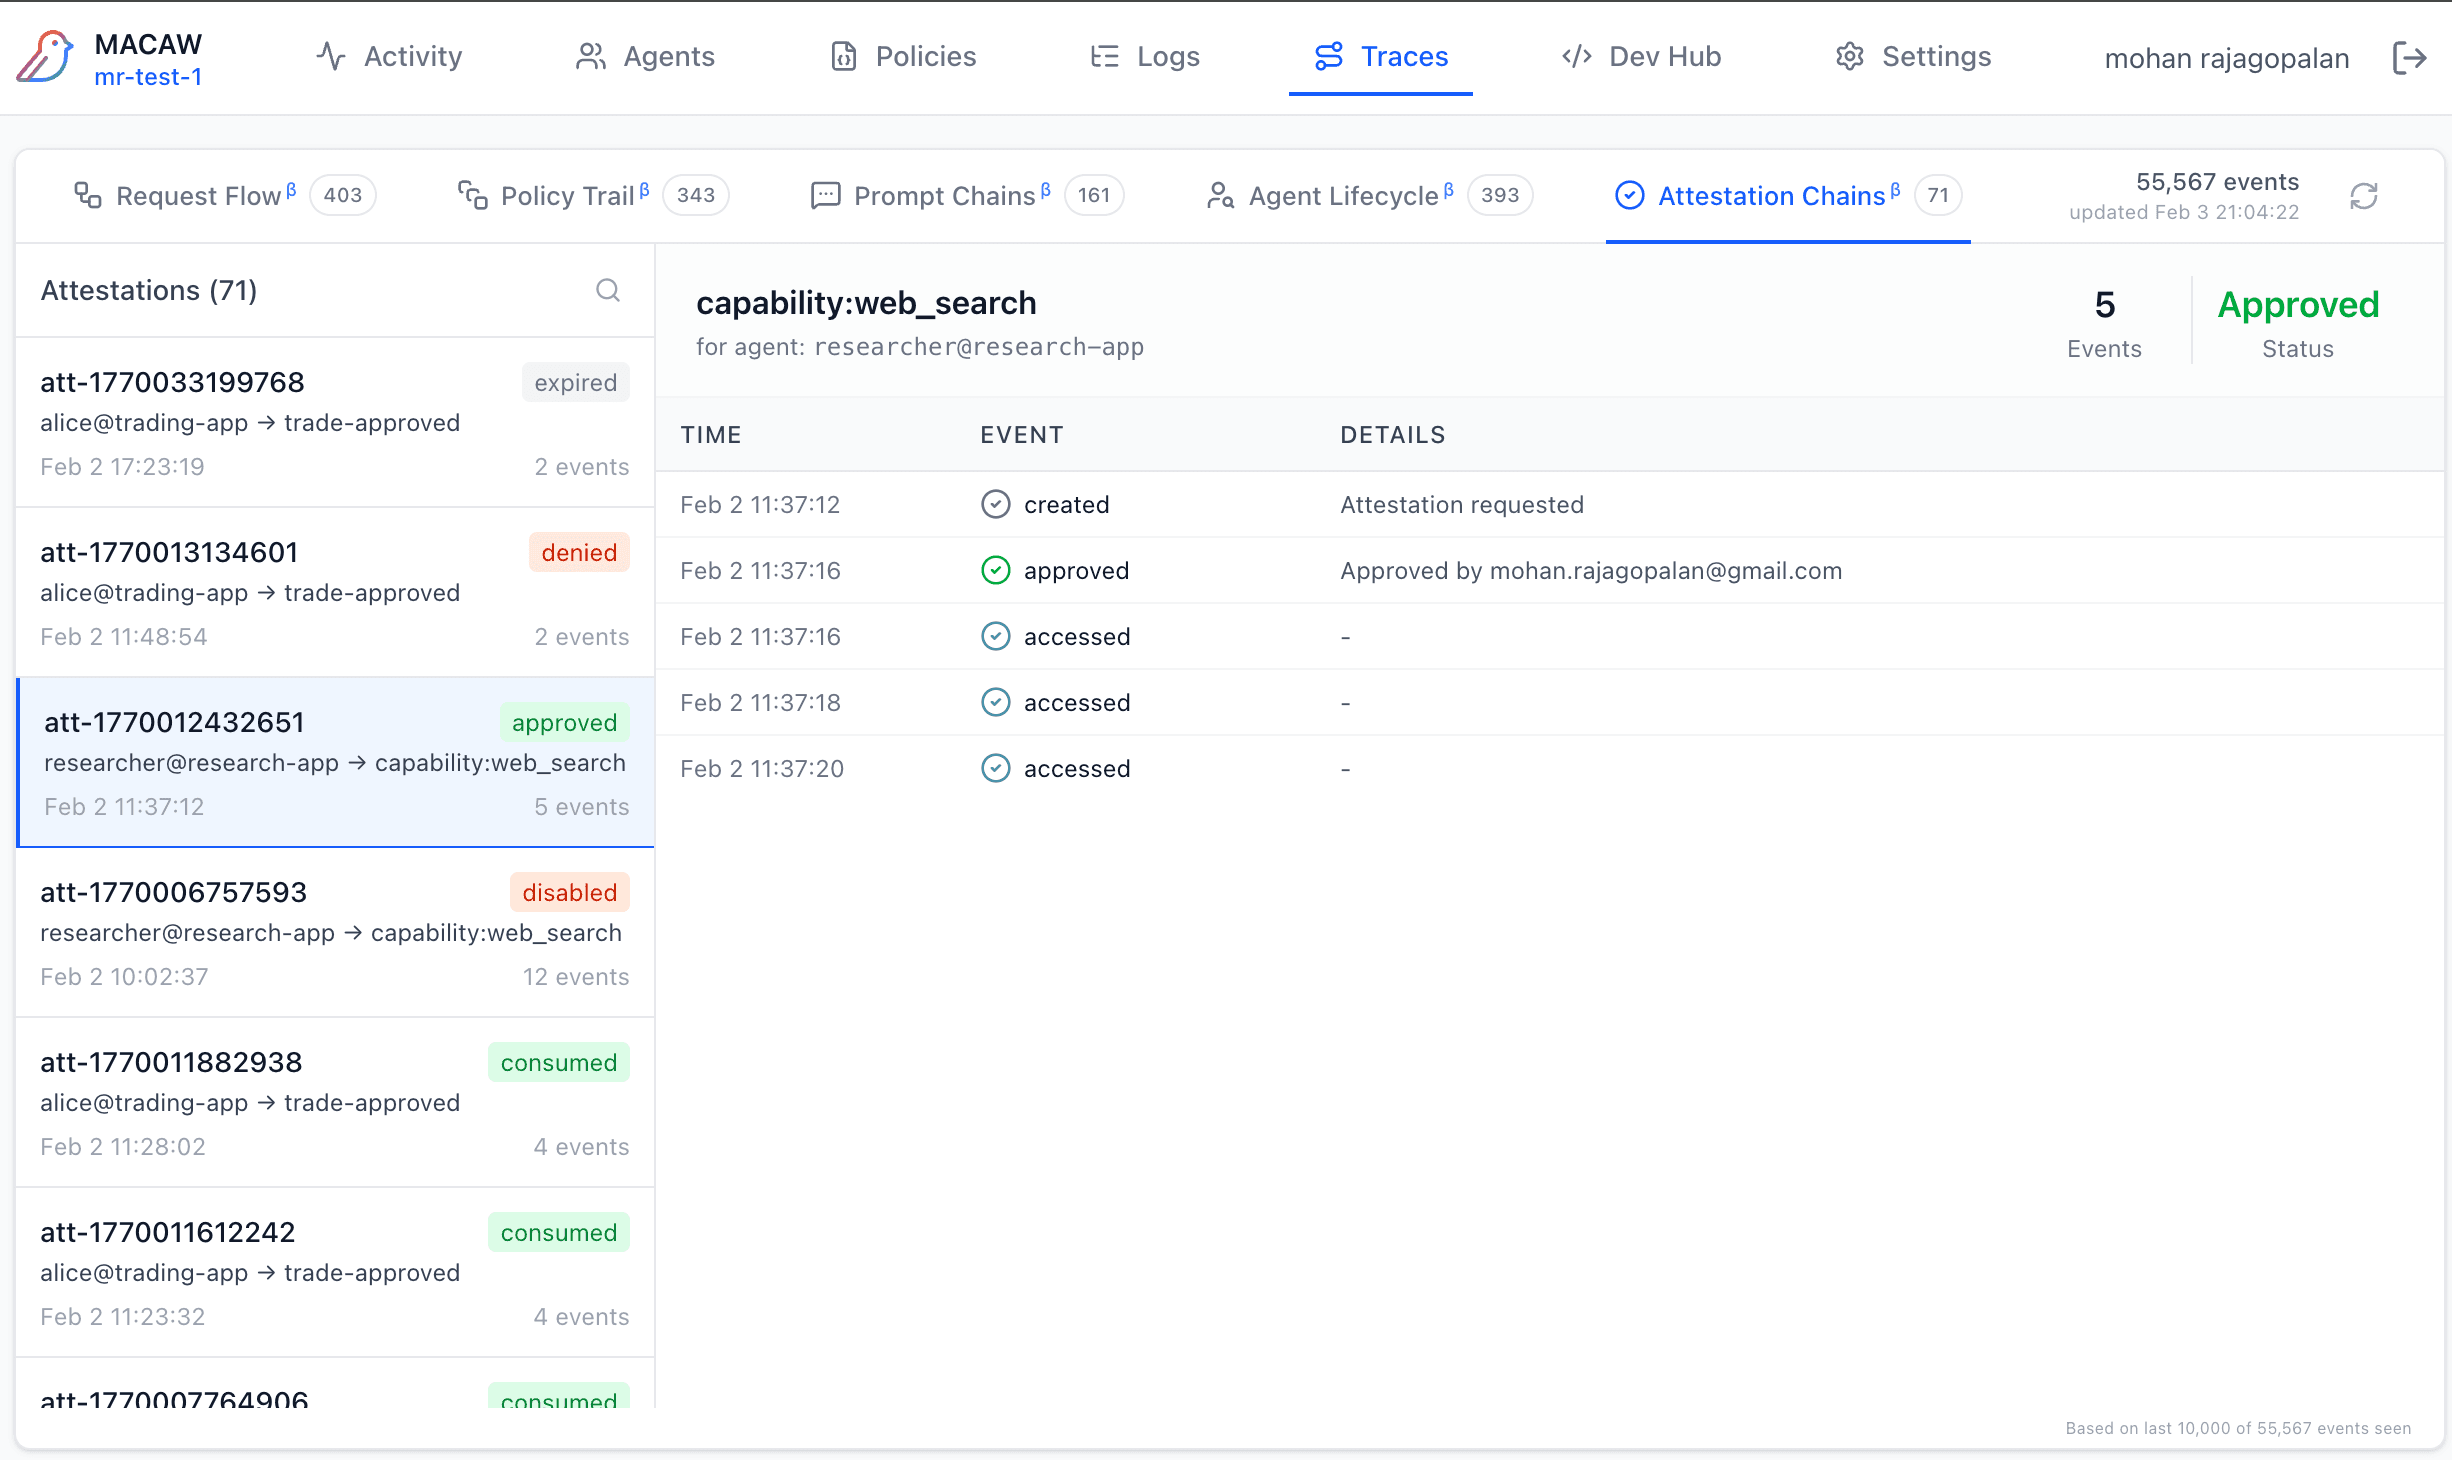Select the Prompt Chains tab
The width and height of the screenshot is (2452, 1460).
[943, 196]
